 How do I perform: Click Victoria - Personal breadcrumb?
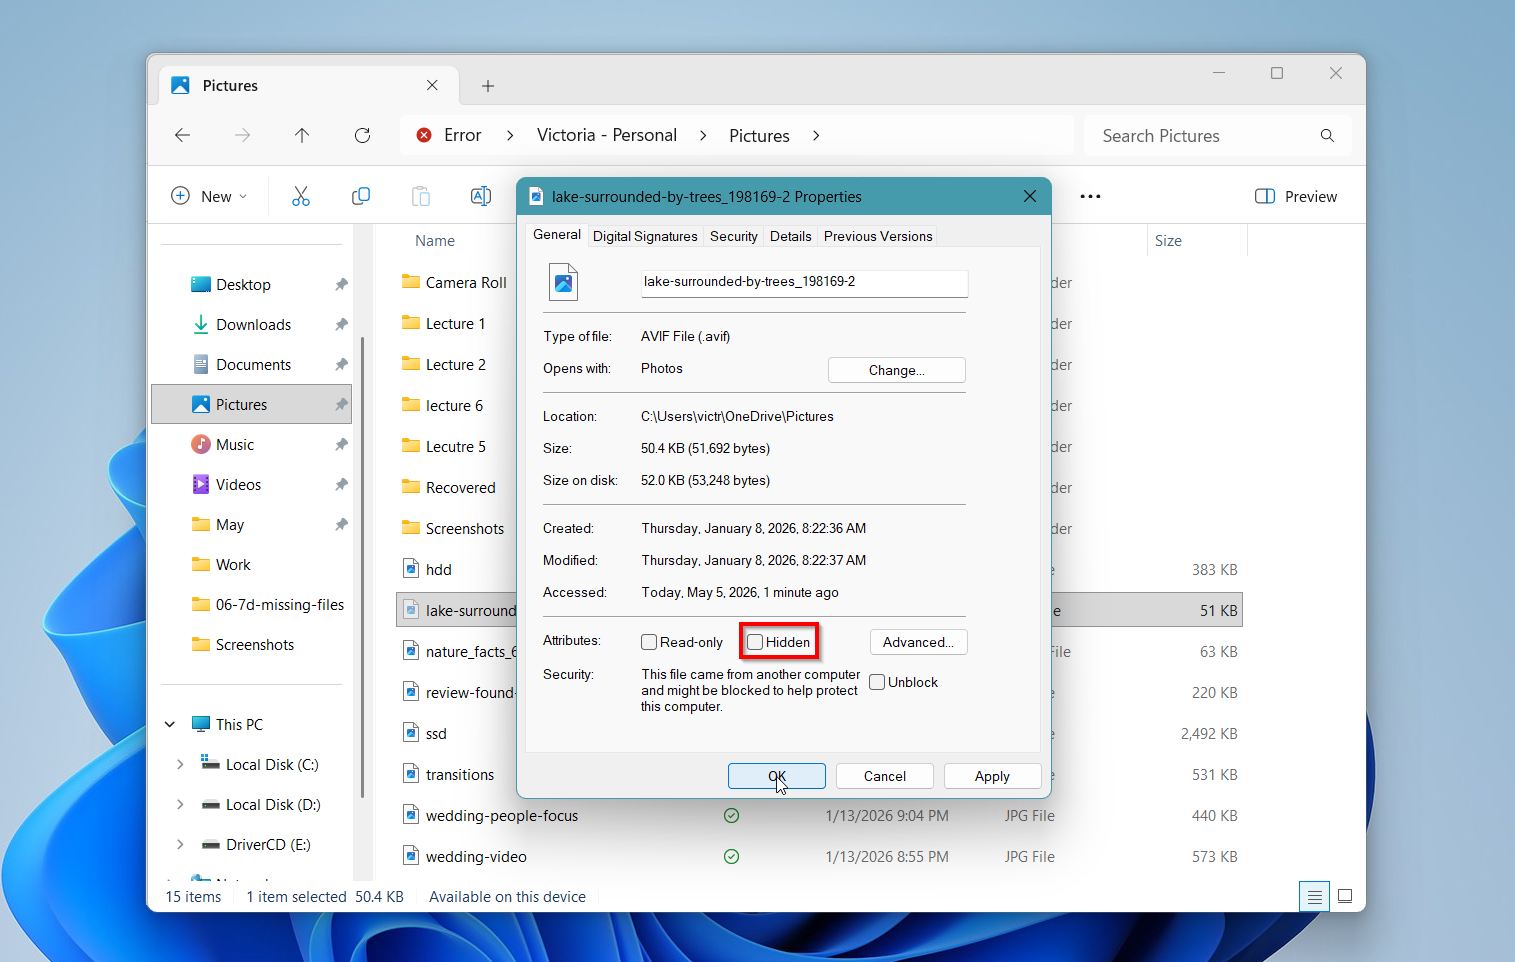(607, 135)
